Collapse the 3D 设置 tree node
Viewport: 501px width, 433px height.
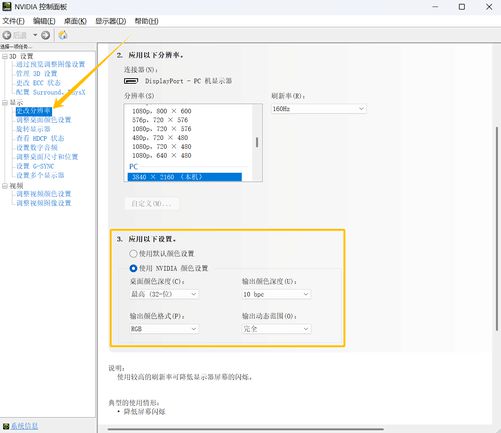click(x=5, y=56)
